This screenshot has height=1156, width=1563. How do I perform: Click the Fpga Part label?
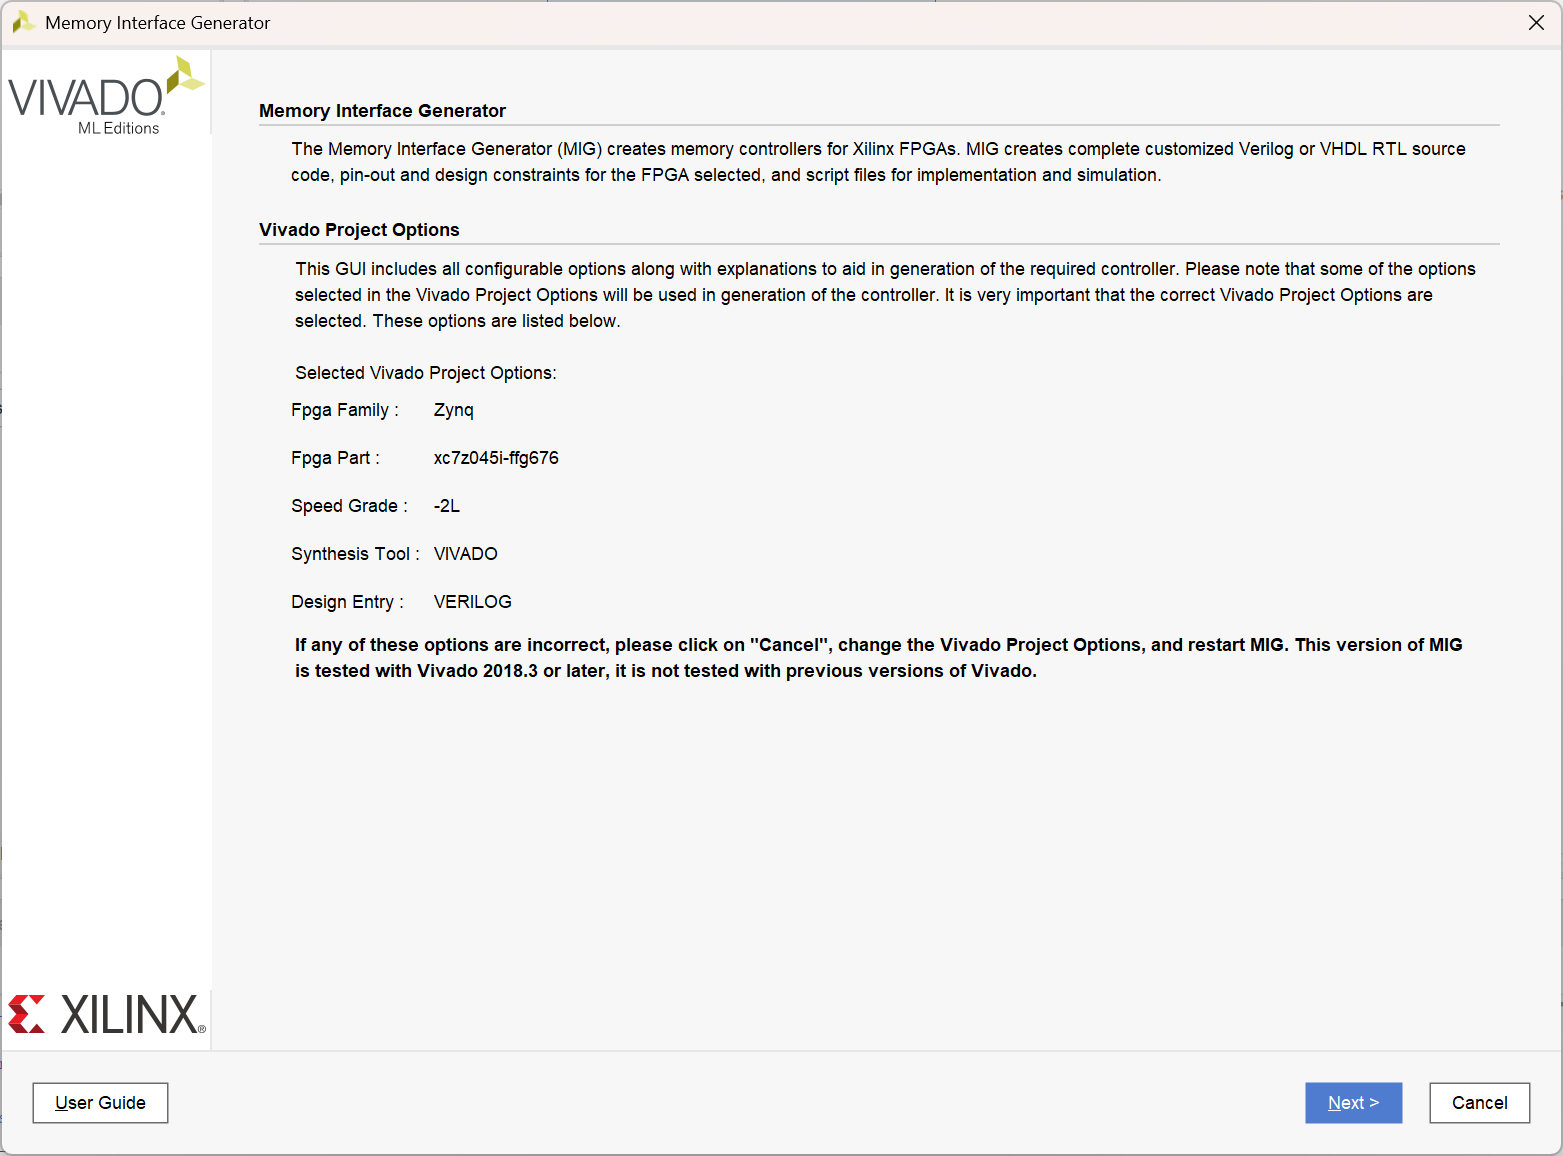tap(335, 458)
